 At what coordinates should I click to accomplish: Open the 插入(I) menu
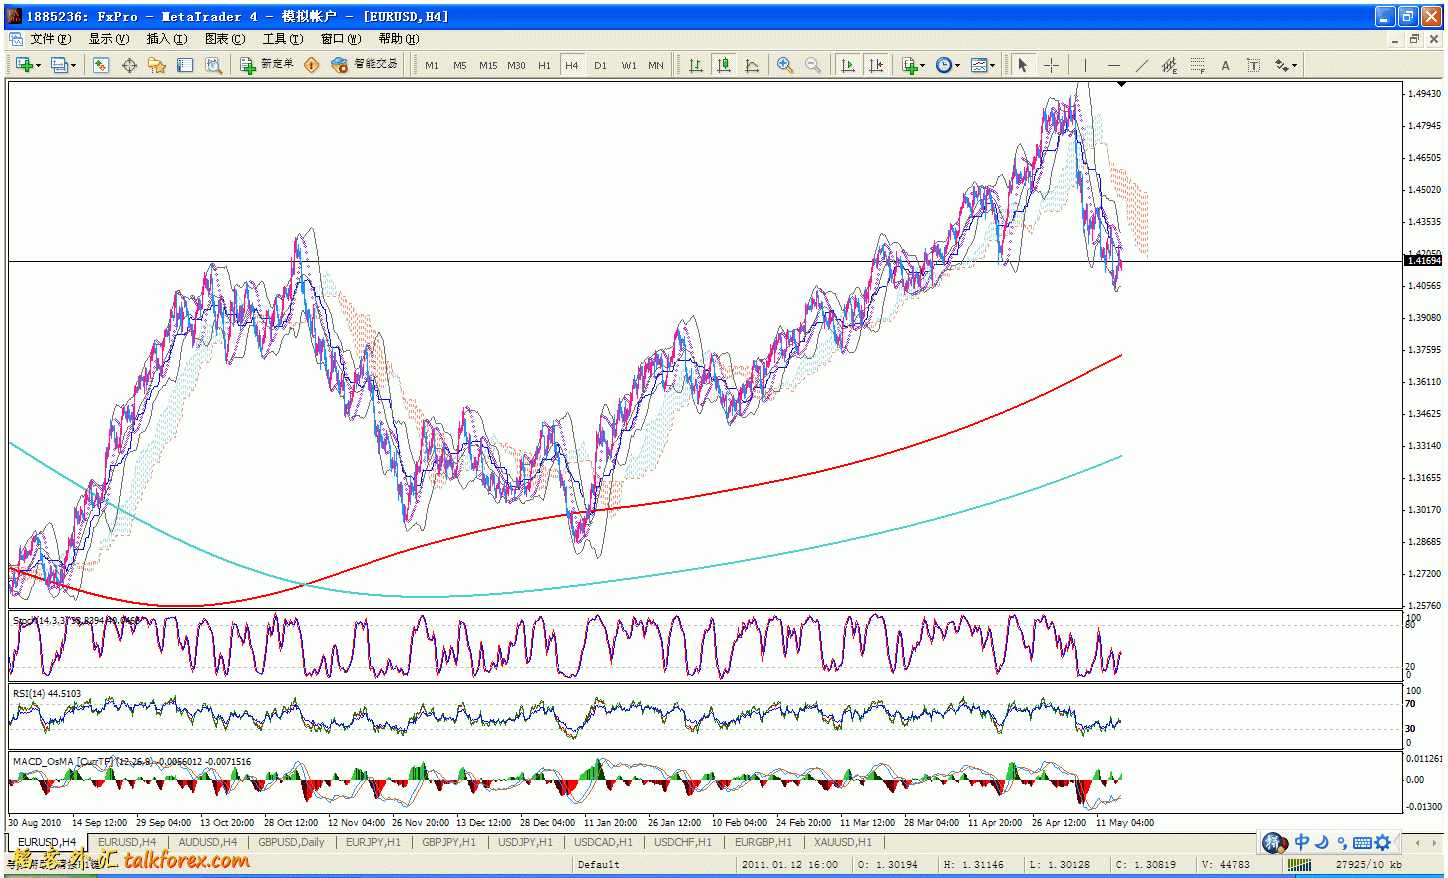pos(166,39)
